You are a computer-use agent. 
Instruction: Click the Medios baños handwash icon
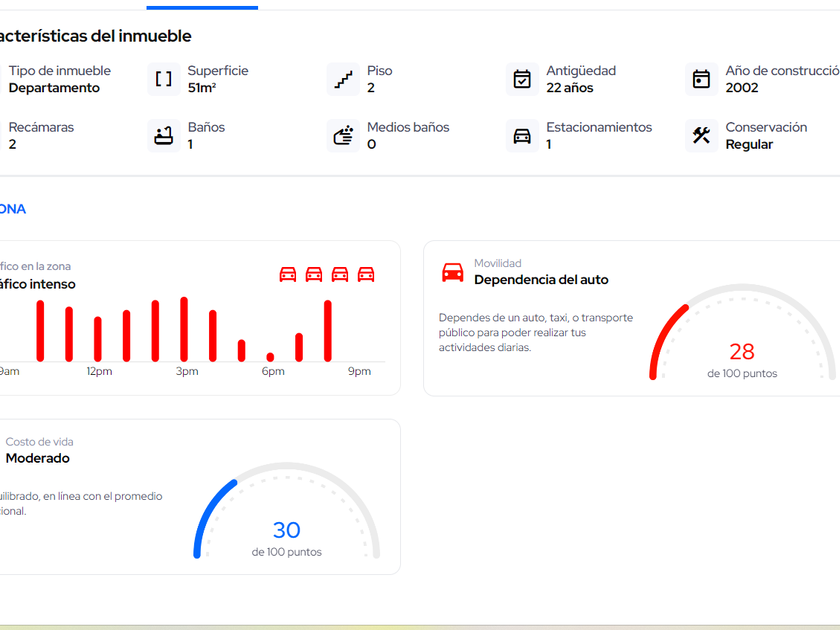click(343, 136)
